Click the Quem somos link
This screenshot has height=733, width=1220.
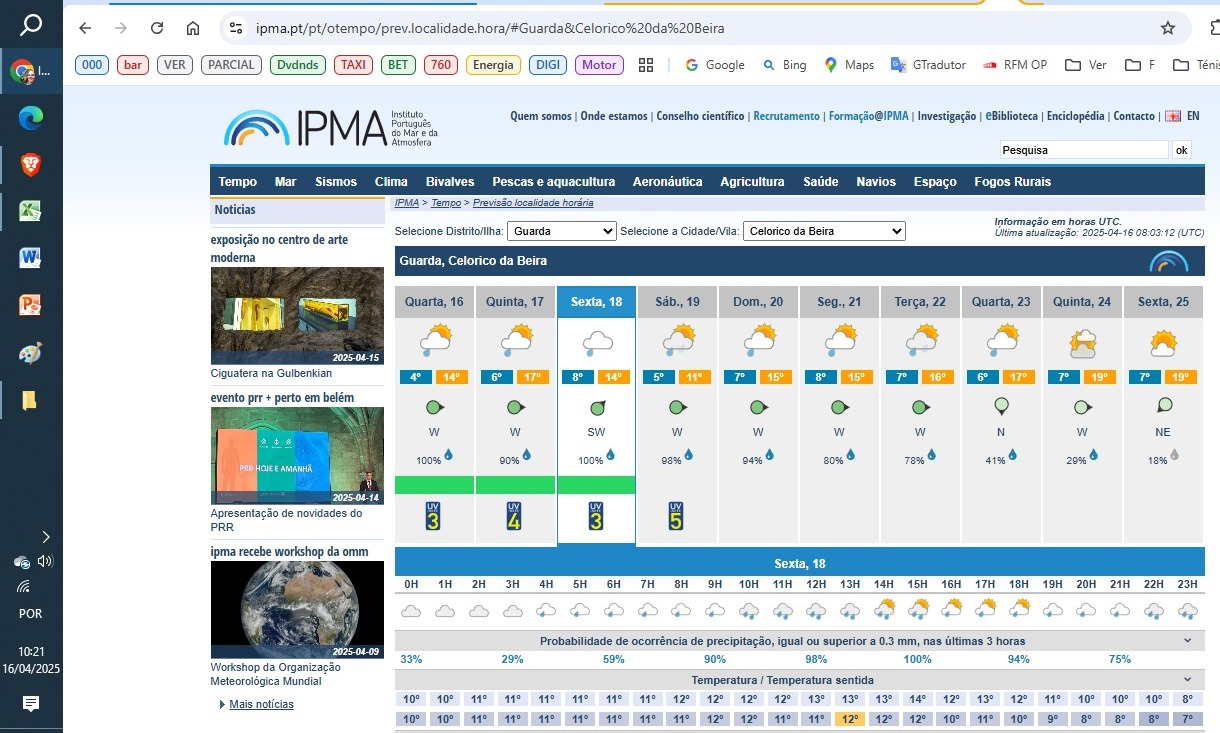pos(541,116)
